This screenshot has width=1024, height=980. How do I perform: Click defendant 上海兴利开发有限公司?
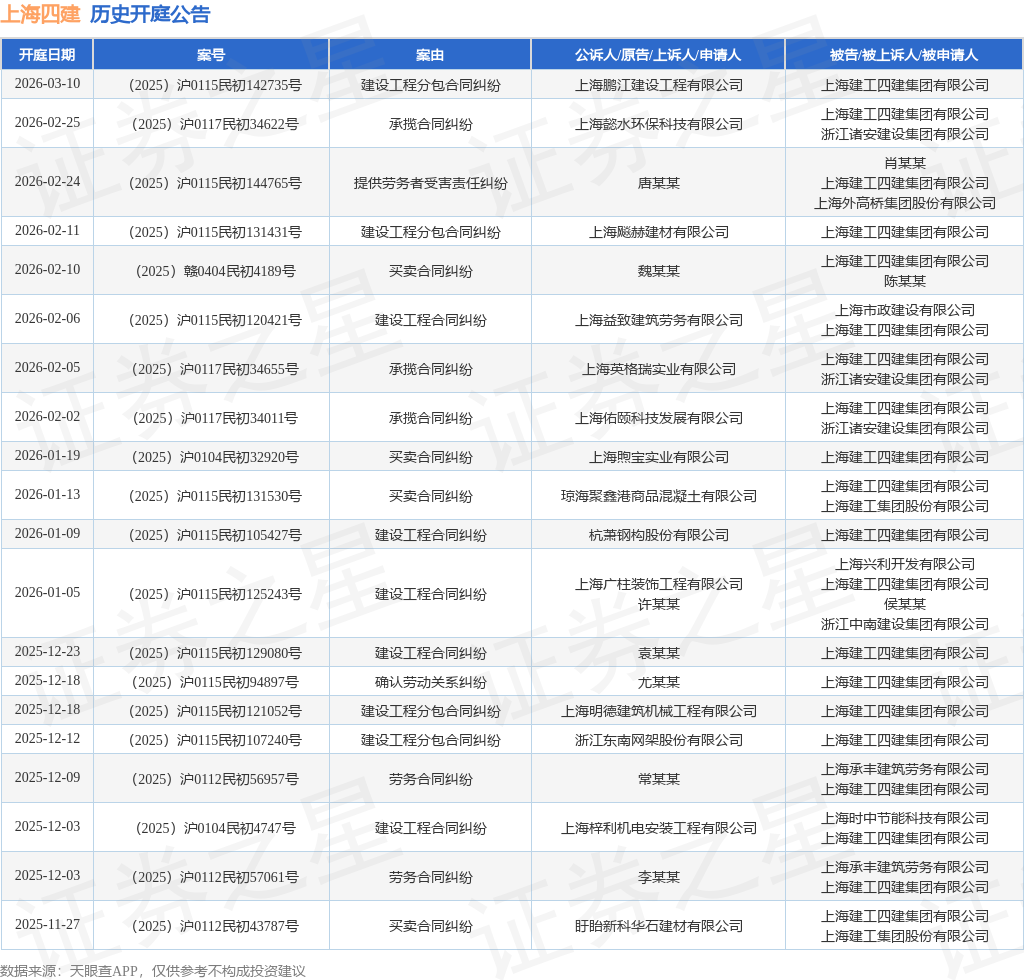pos(904,564)
